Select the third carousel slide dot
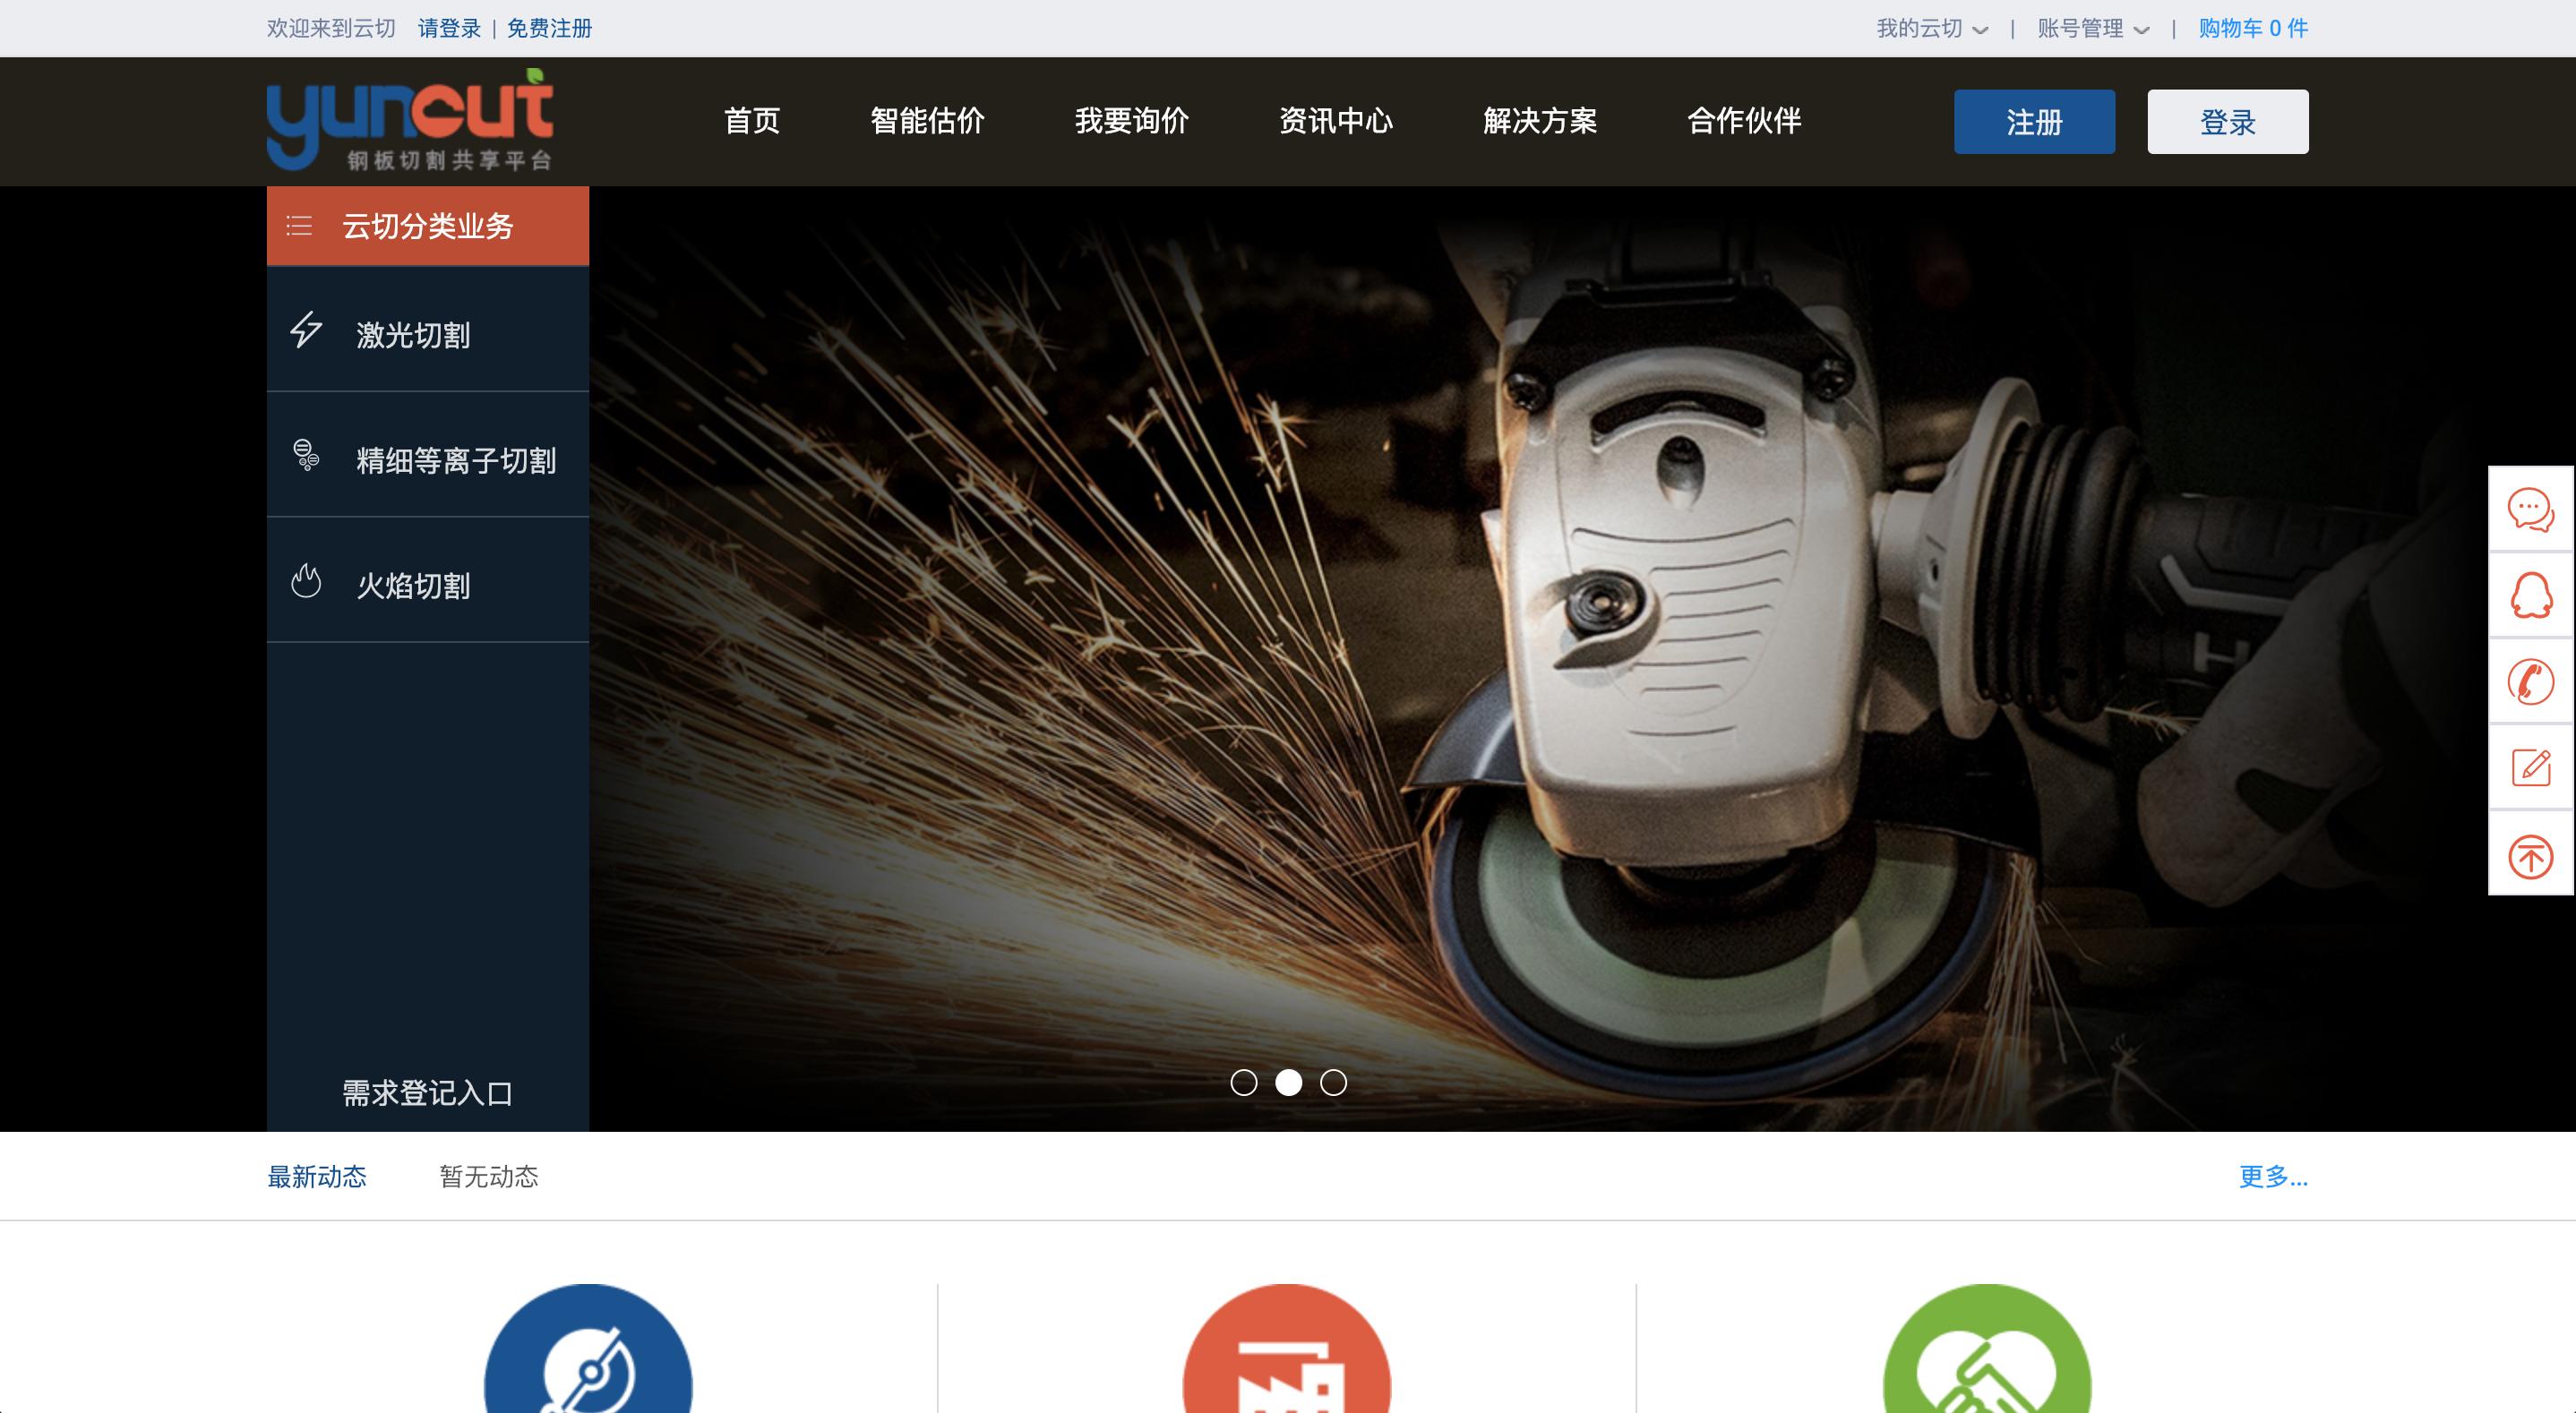The image size is (2576, 1413). [1333, 1082]
